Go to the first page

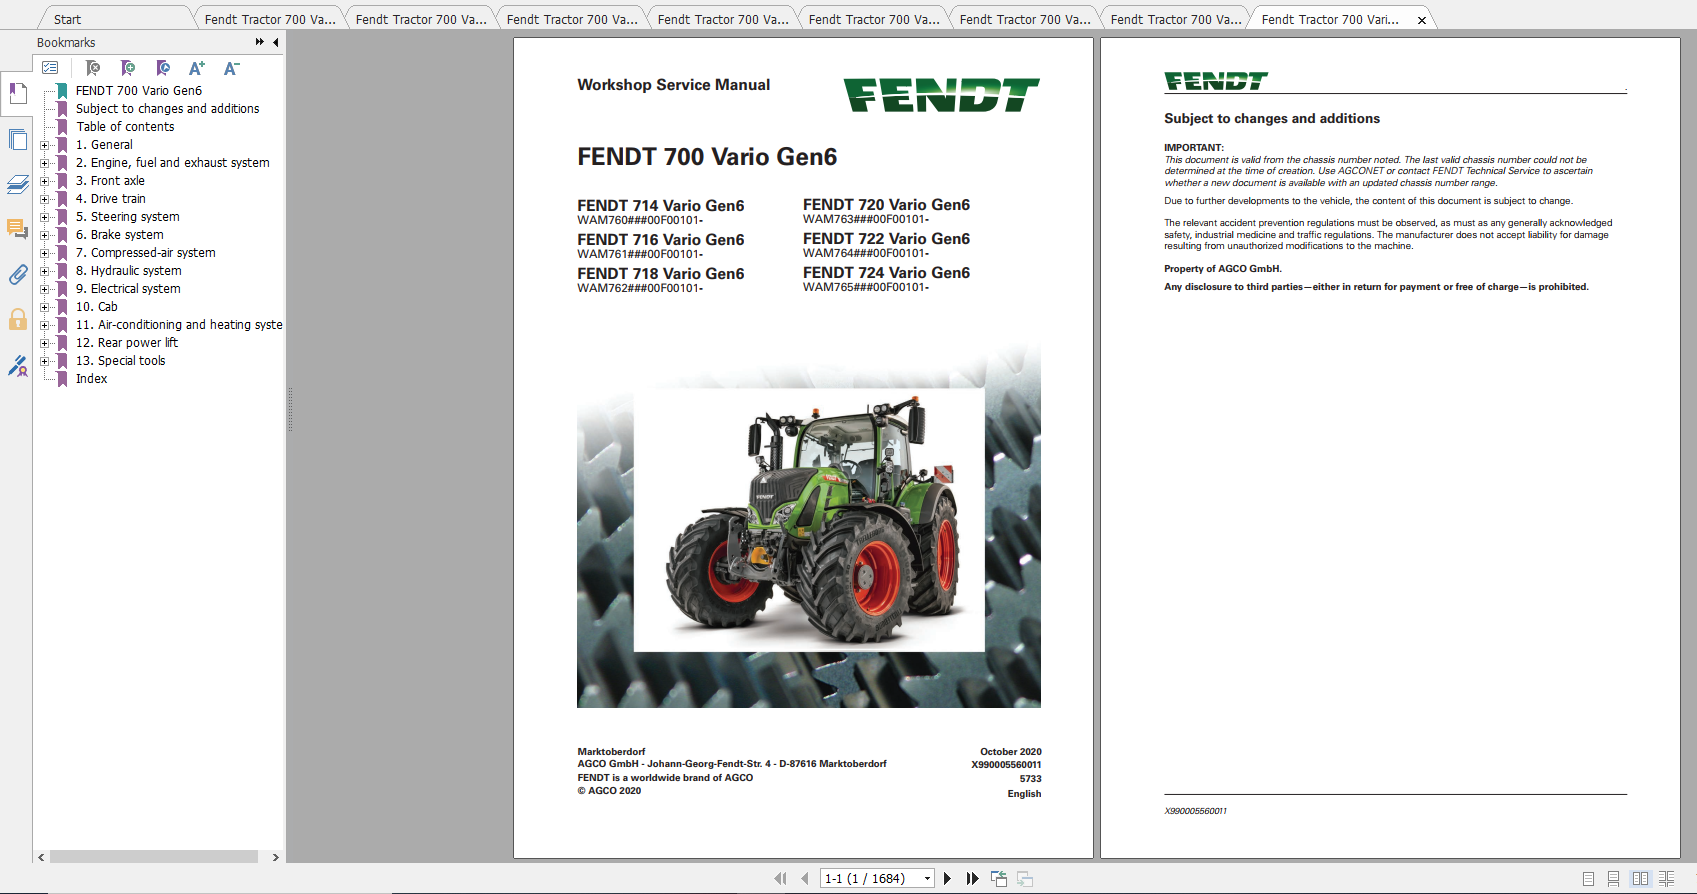(x=780, y=878)
